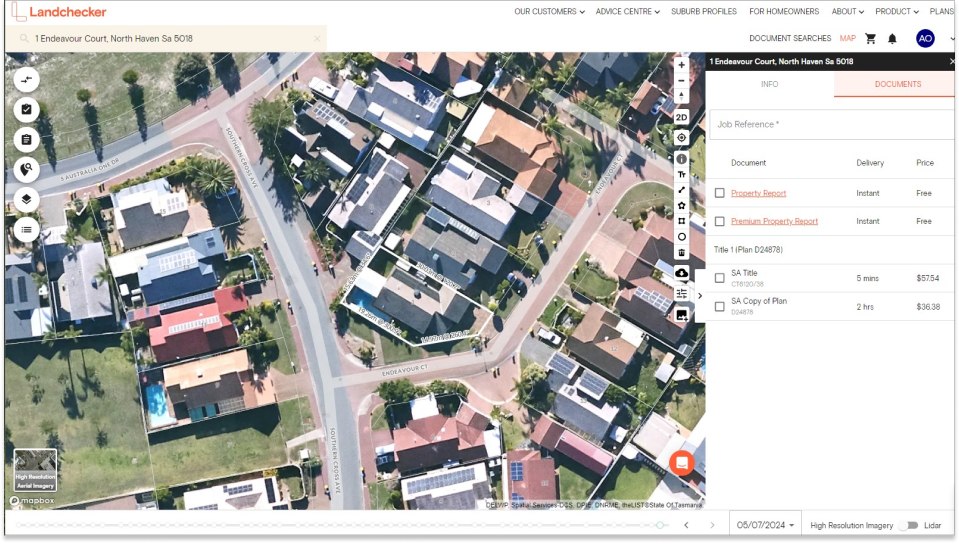Viewport: 959px width, 544px height.
Task: Zoom in the map with plus
Action: (x=681, y=65)
